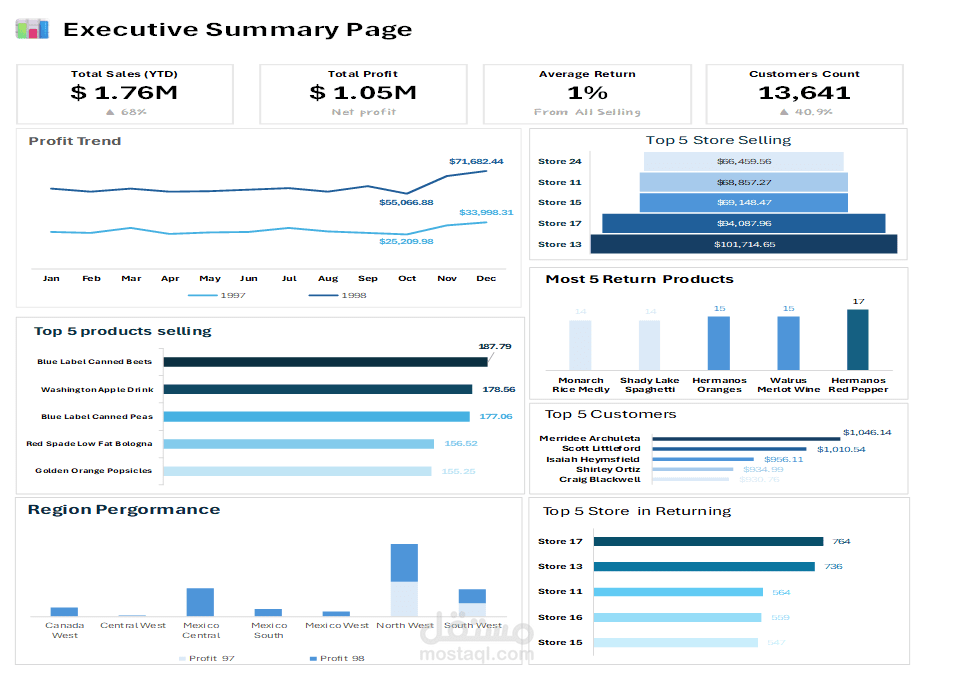Click the Washington Apple Drink bar
This screenshot has height=678, width=954.
coord(318,390)
